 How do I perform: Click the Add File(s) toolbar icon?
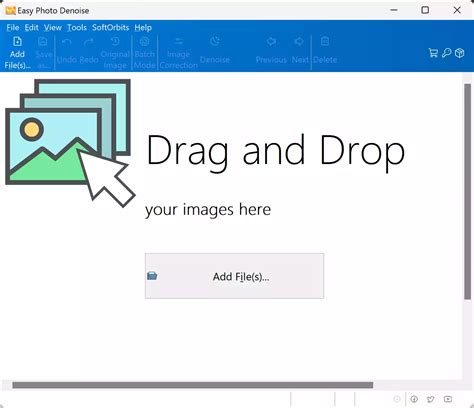(17, 41)
